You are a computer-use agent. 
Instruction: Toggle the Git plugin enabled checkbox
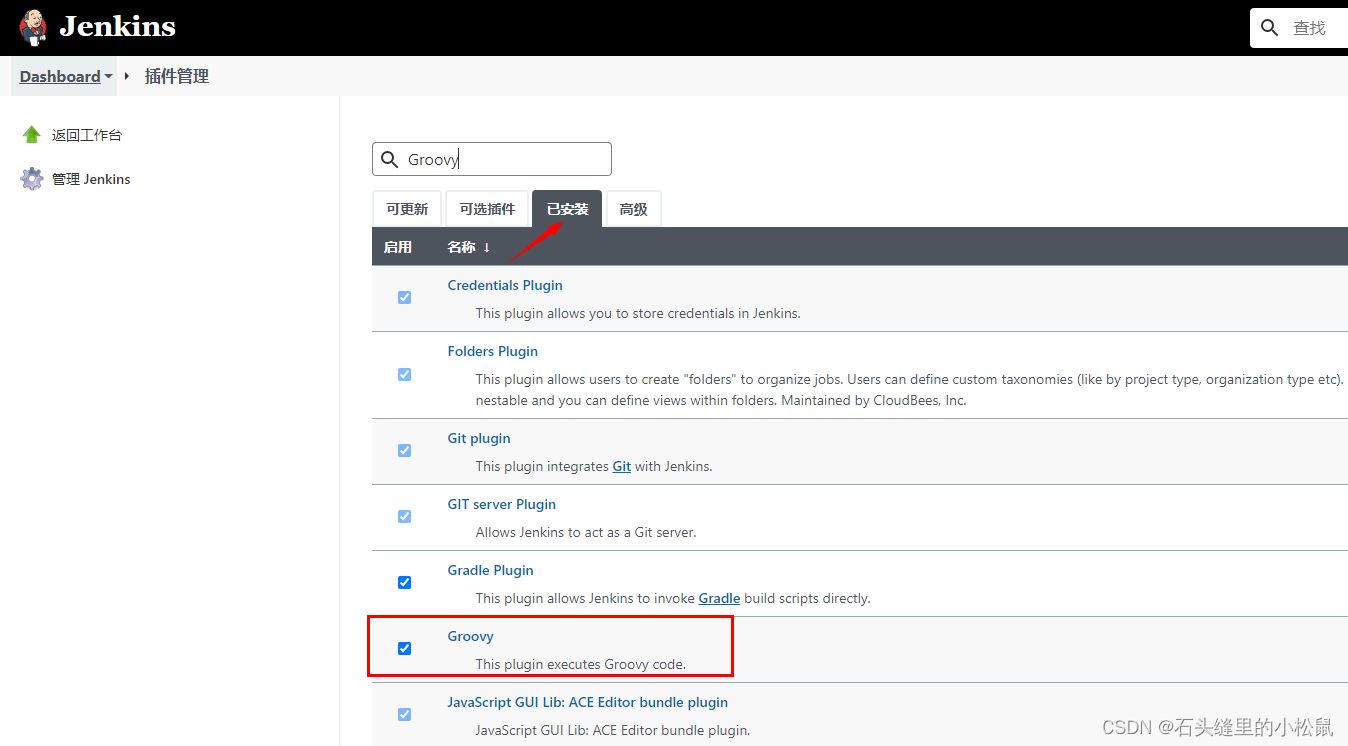pyautogui.click(x=404, y=450)
